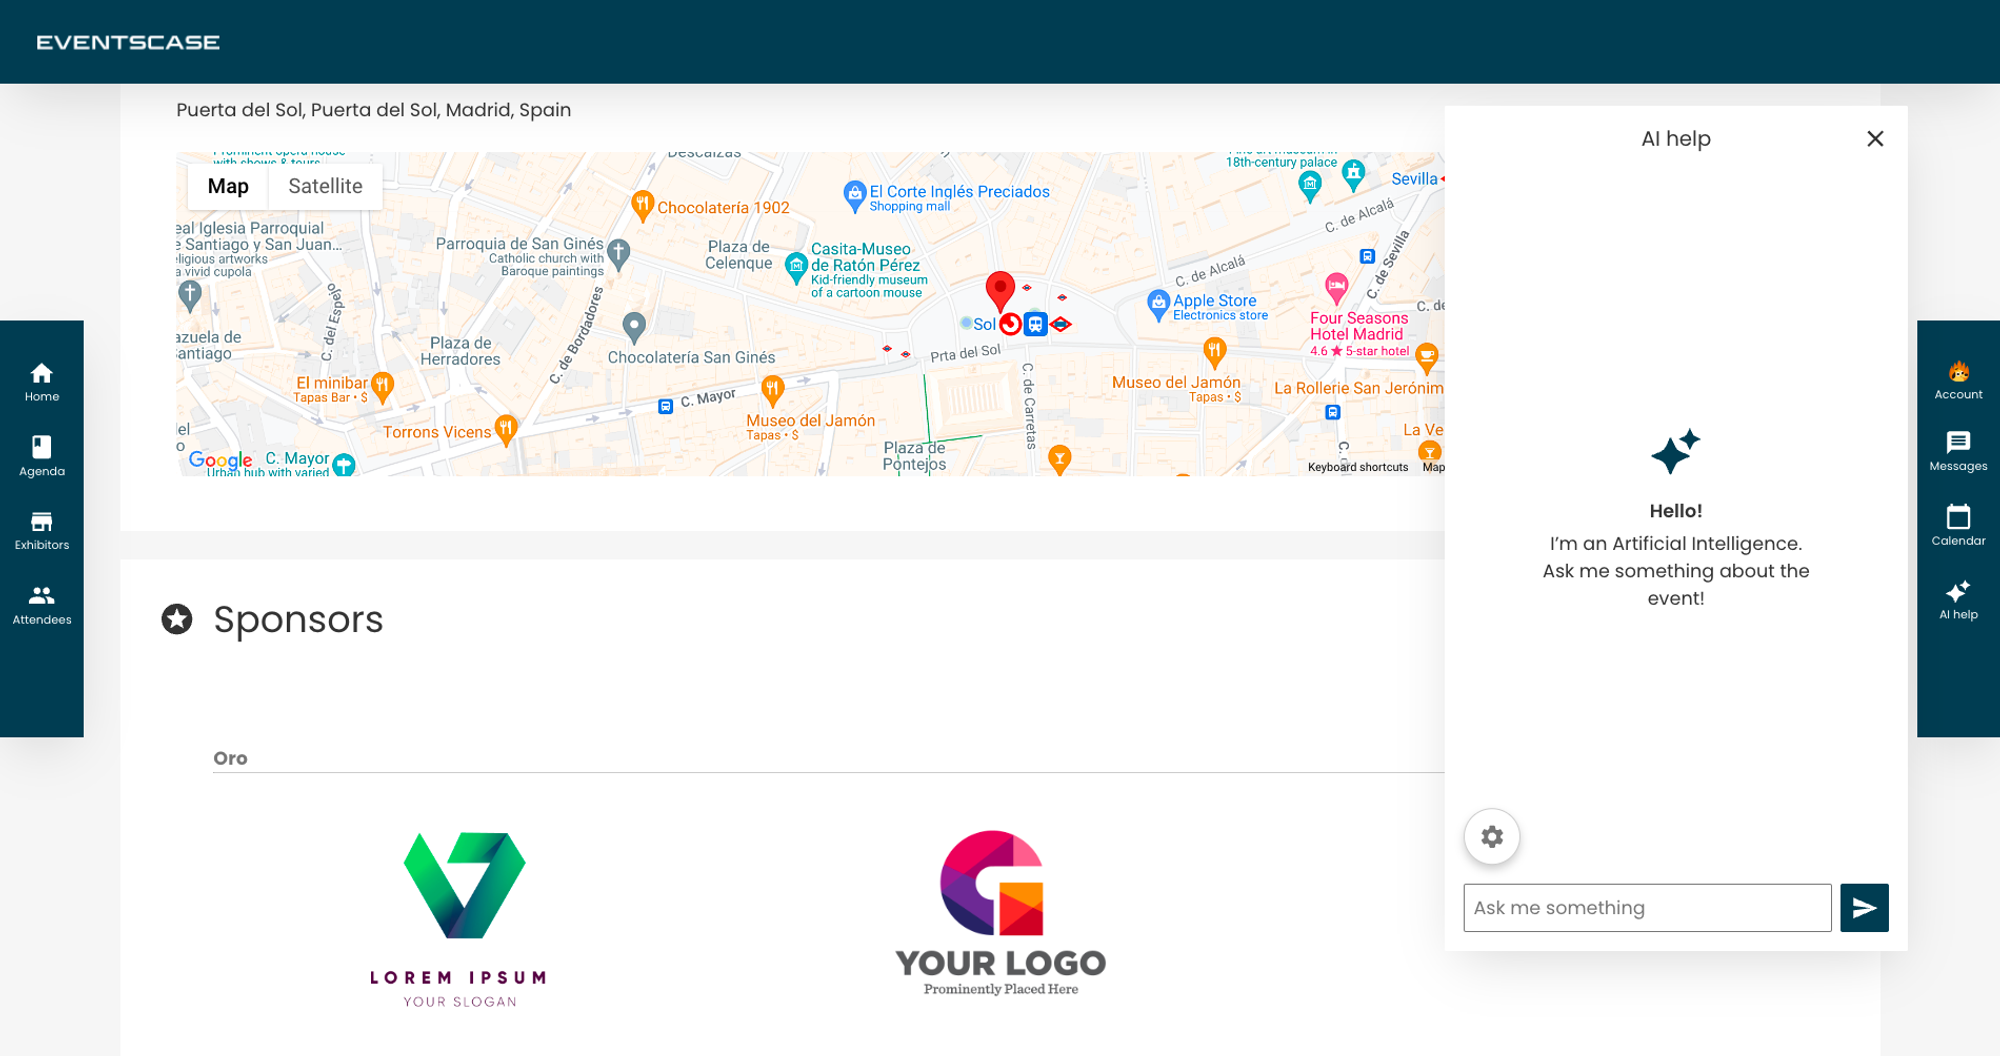
Task: Switch map to Satellite view
Action: (x=325, y=186)
